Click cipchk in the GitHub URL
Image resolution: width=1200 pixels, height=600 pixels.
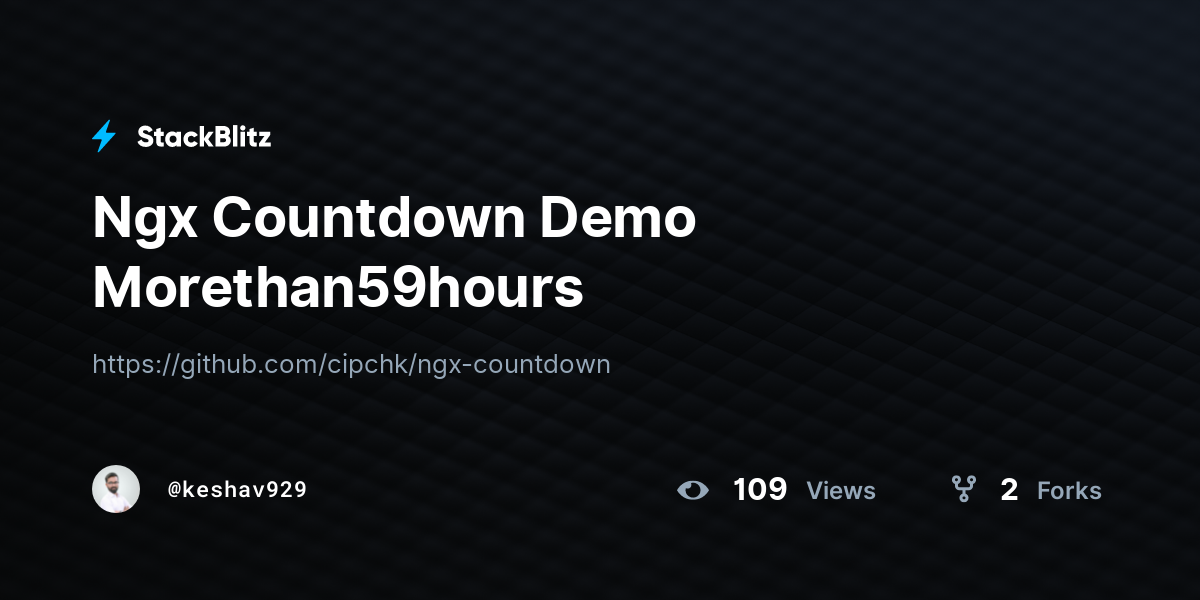click(365, 364)
